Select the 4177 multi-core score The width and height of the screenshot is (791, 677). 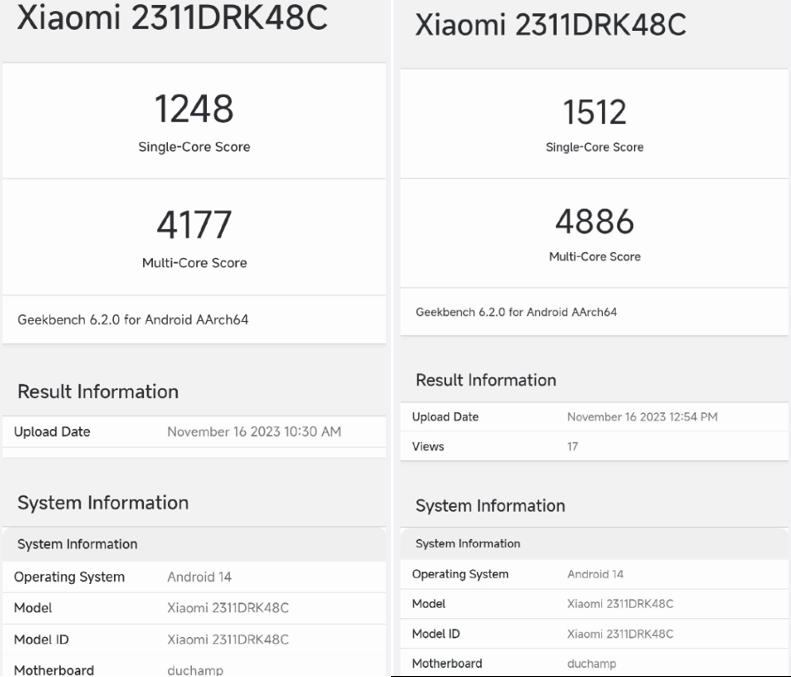coord(194,225)
